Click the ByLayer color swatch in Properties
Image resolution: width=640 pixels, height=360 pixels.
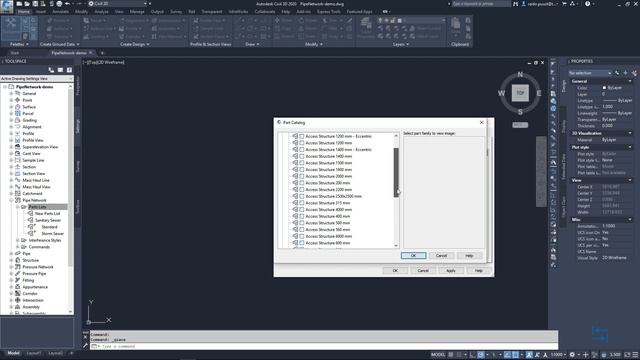pos(604,88)
